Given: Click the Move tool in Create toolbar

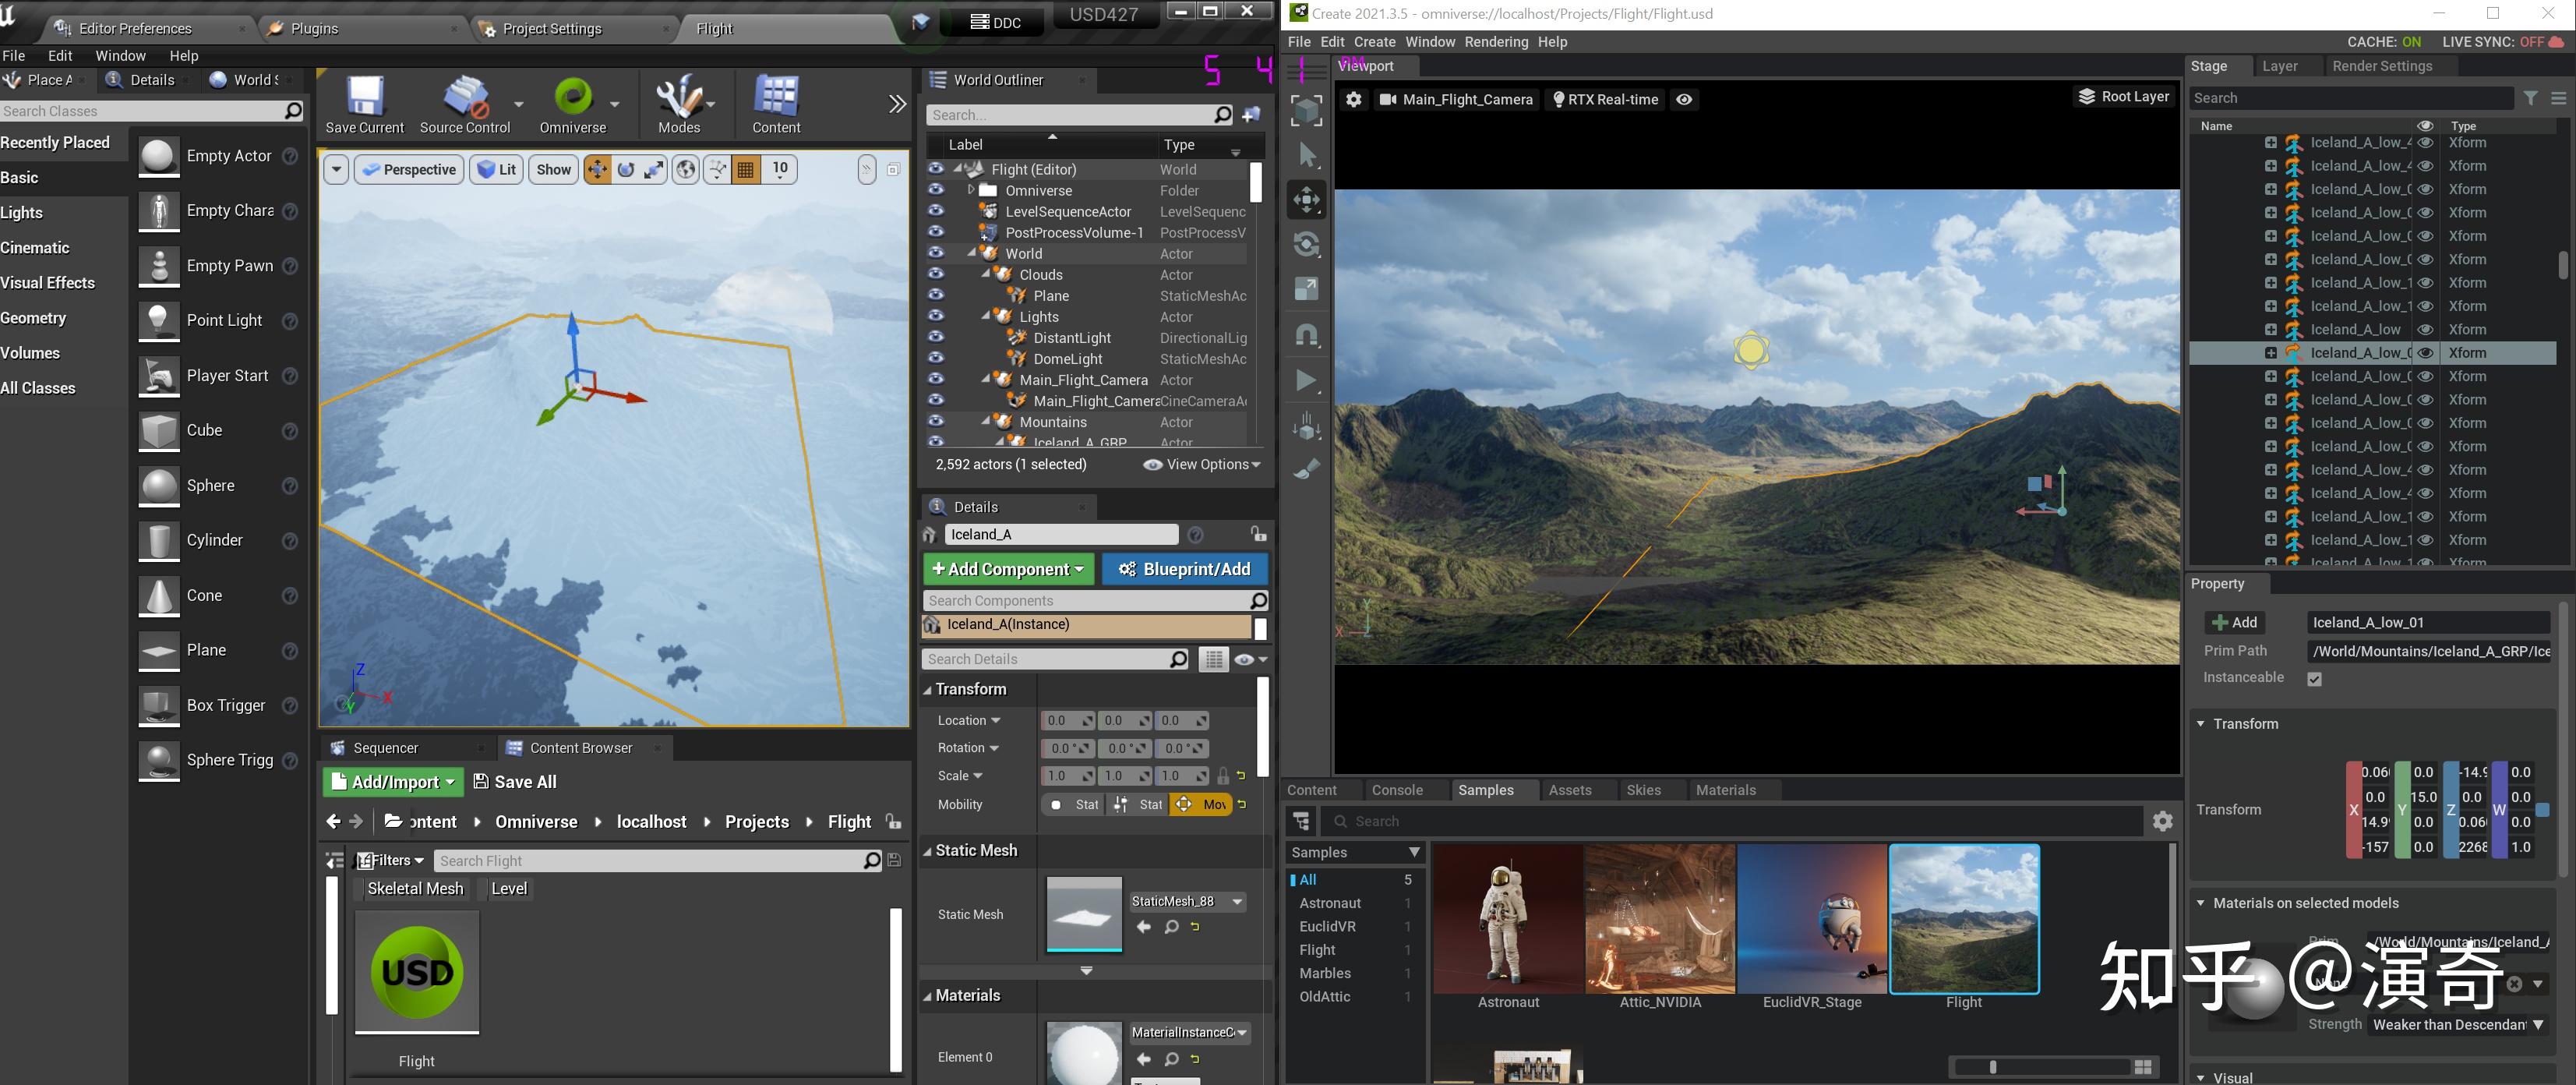Looking at the screenshot, I should tap(1307, 200).
